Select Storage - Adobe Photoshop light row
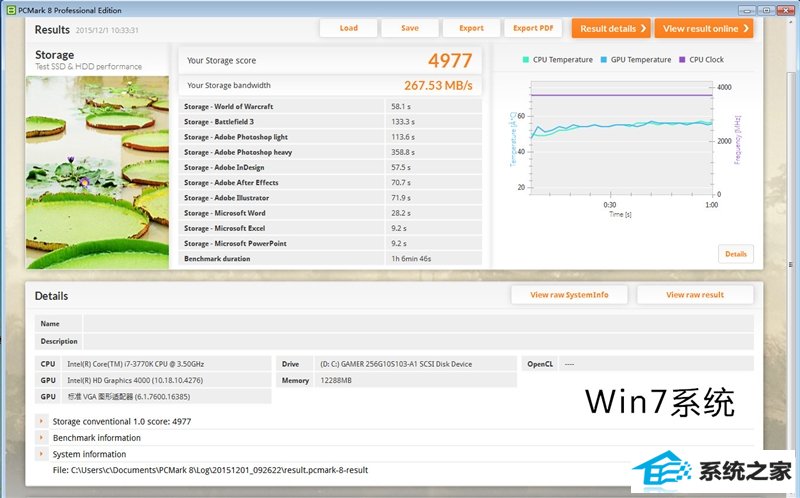This screenshot has width=800, height=498. tap(330, 137)
